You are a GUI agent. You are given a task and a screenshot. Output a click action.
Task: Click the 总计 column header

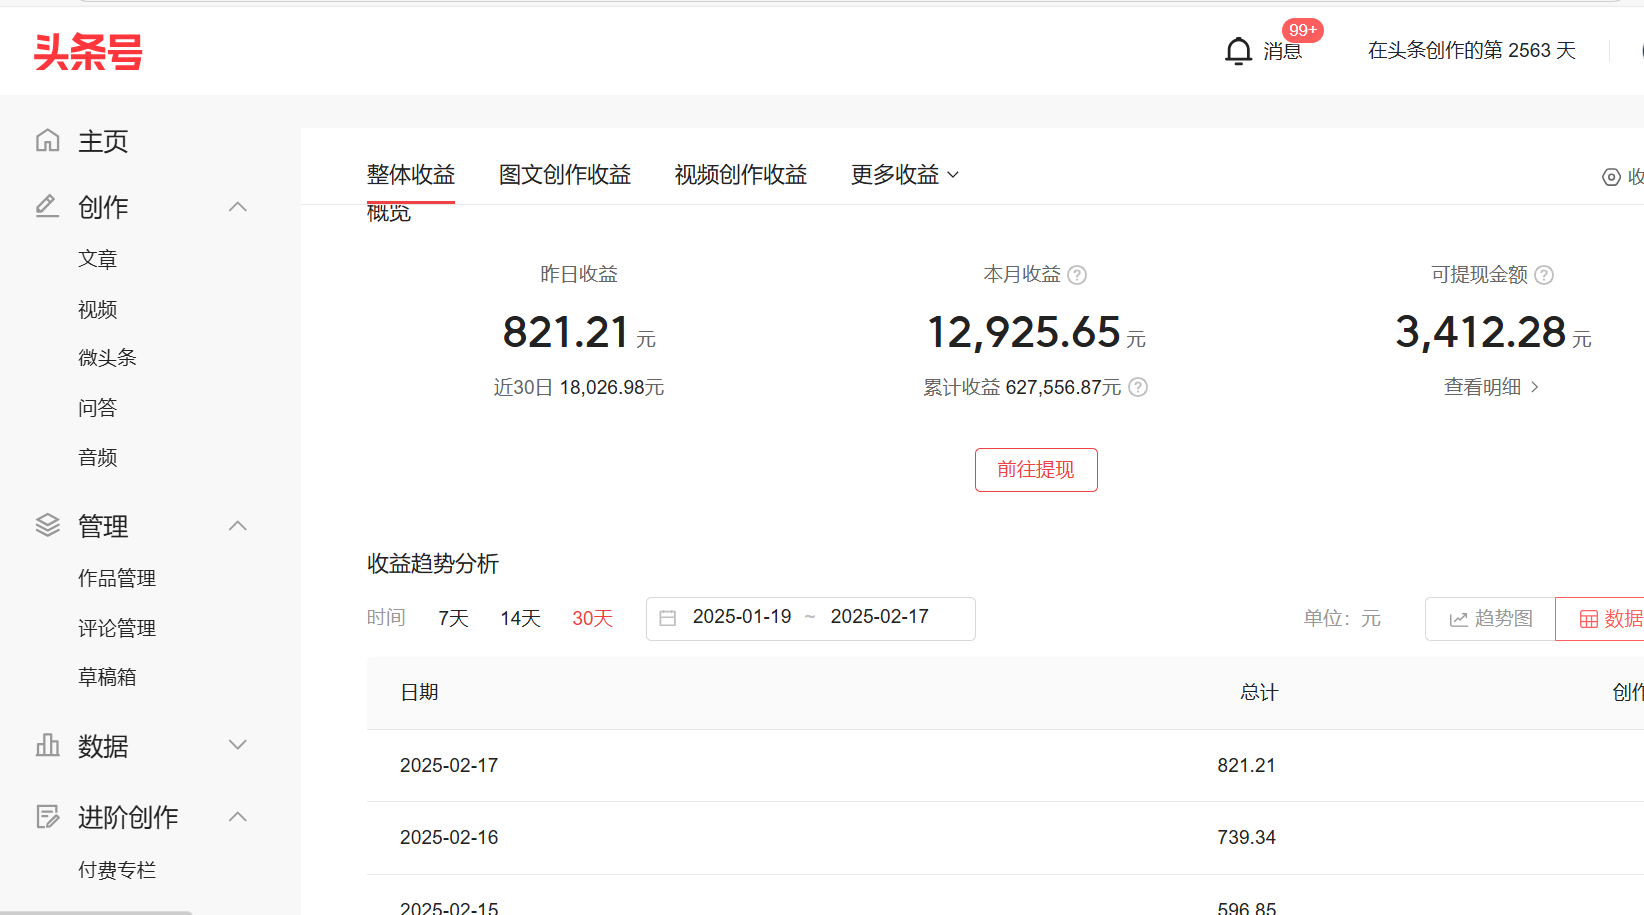[x=1259, y=692]
